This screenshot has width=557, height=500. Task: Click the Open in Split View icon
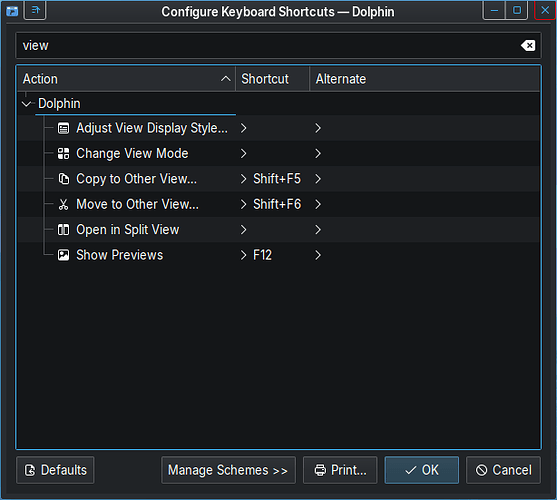click(x=64, y=230)
